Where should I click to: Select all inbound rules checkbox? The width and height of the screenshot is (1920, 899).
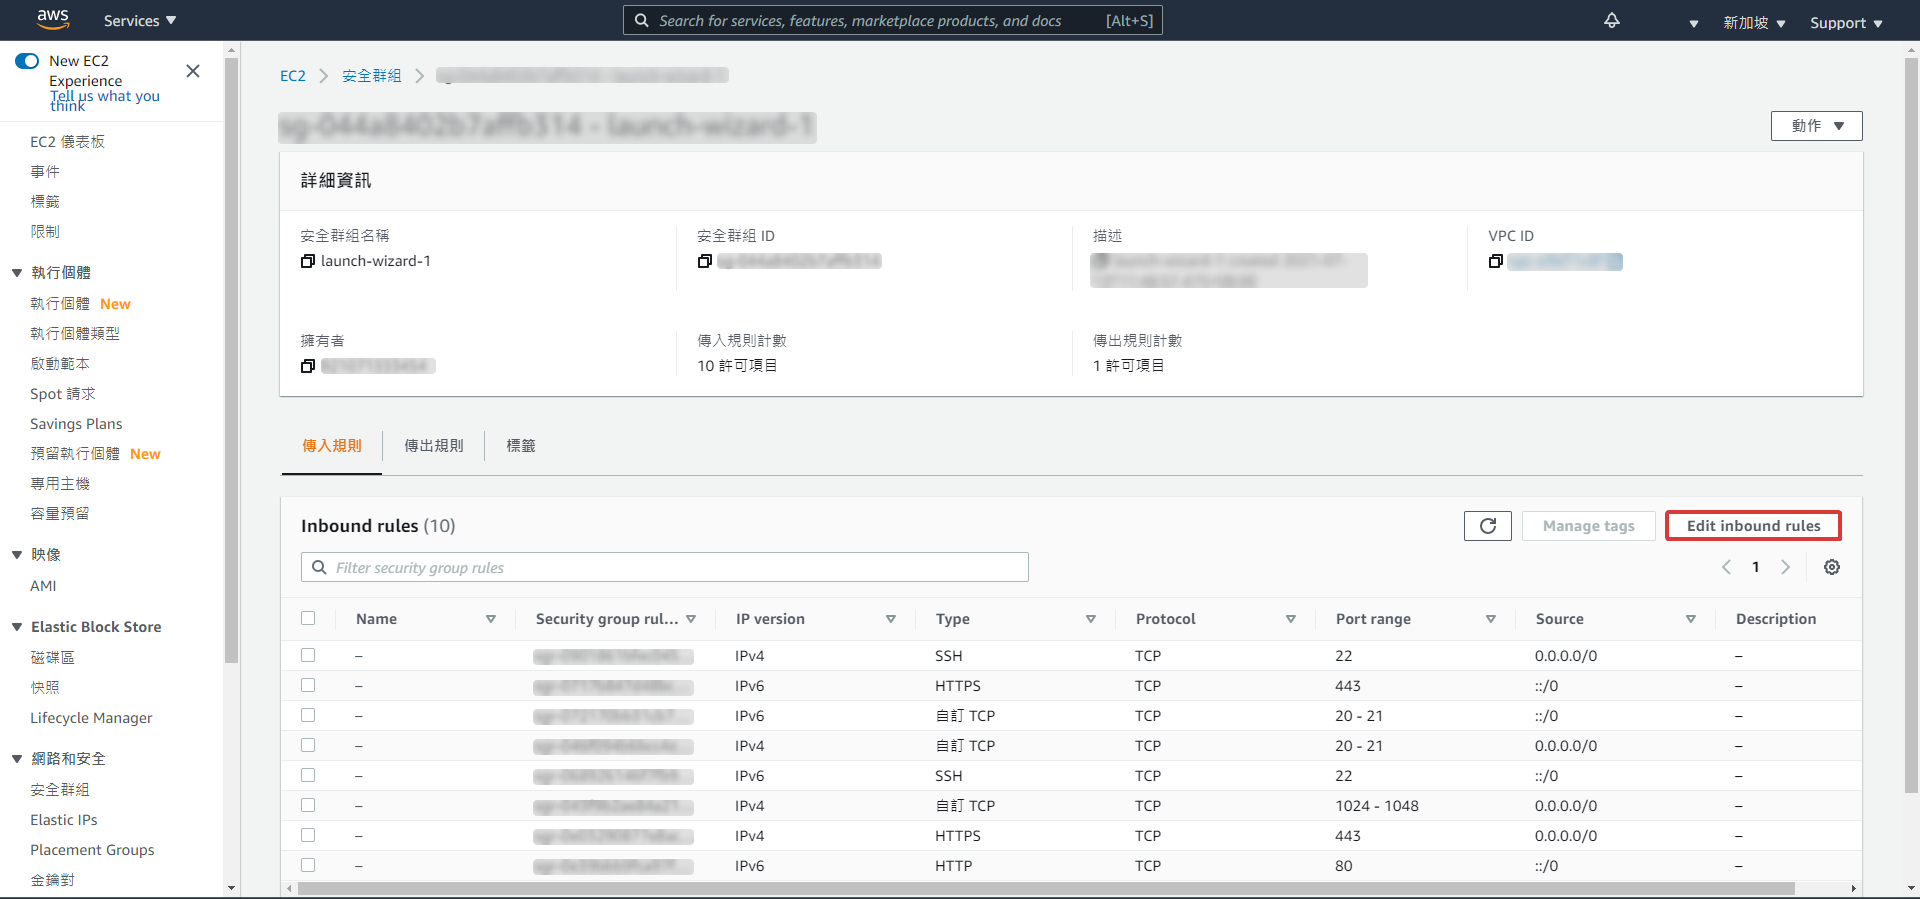(308, 618)
